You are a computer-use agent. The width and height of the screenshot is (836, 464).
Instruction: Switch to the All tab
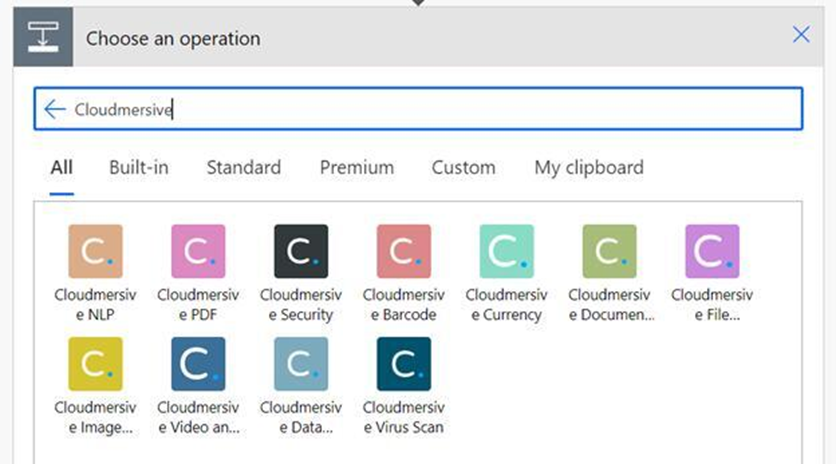click(x=62, y=167)
